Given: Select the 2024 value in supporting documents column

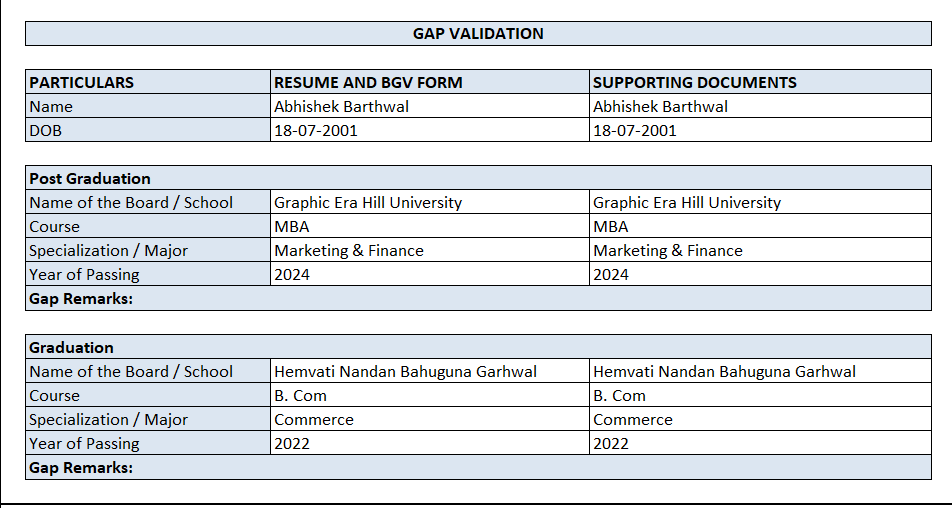Looking at the screenshot, I should pos(760,275).
